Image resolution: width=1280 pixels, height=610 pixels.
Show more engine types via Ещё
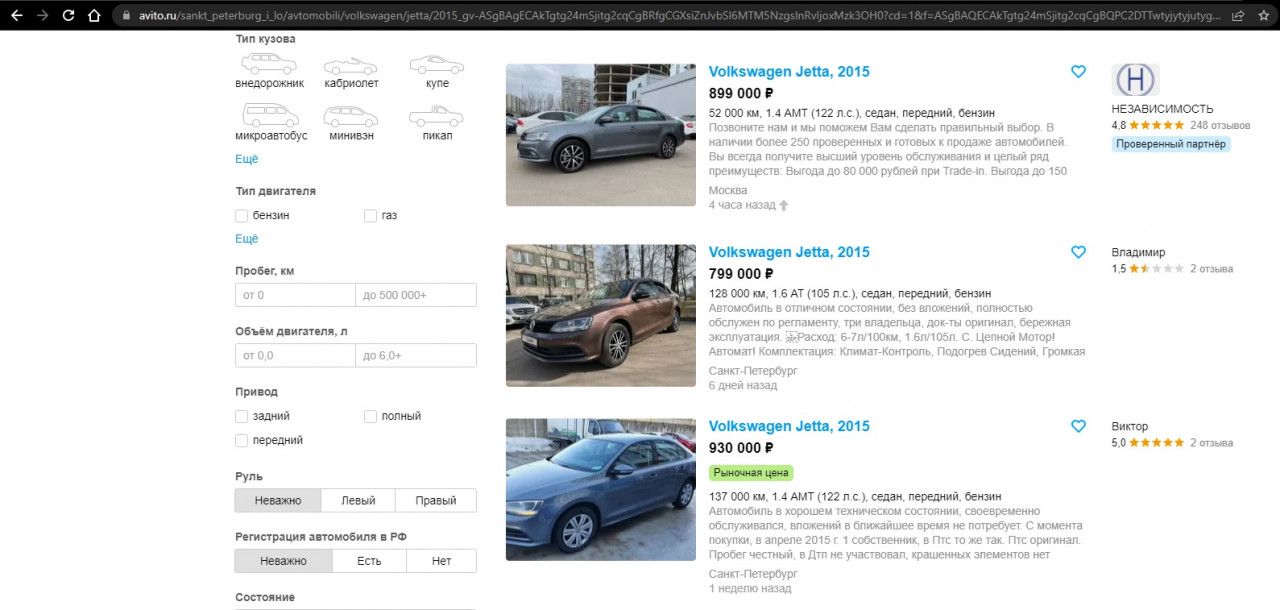(x=246, y=239)
